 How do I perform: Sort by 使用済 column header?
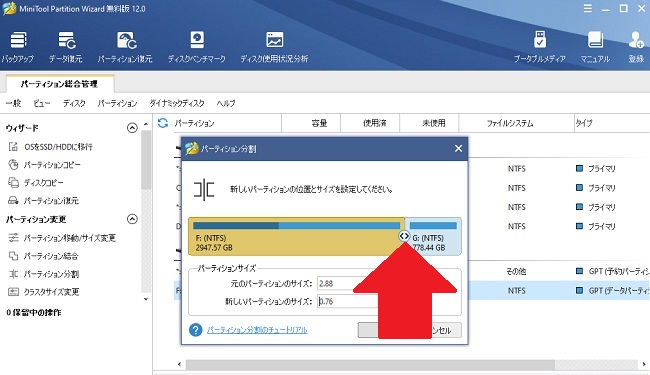[375, 123]
